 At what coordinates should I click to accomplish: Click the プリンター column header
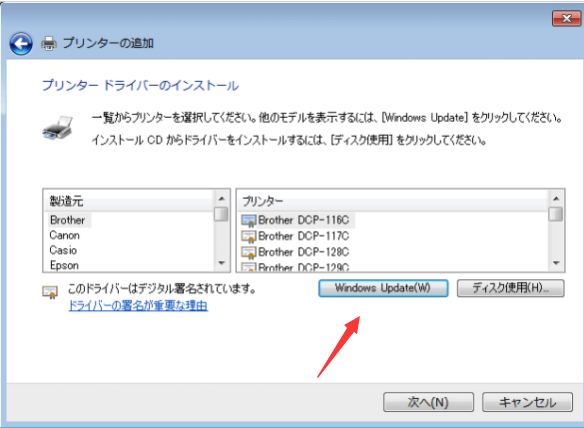click(393, 201)
